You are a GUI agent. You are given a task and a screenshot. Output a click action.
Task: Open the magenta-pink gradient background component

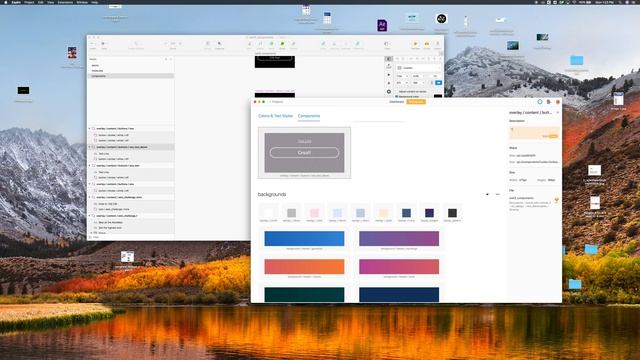(399, 267)
